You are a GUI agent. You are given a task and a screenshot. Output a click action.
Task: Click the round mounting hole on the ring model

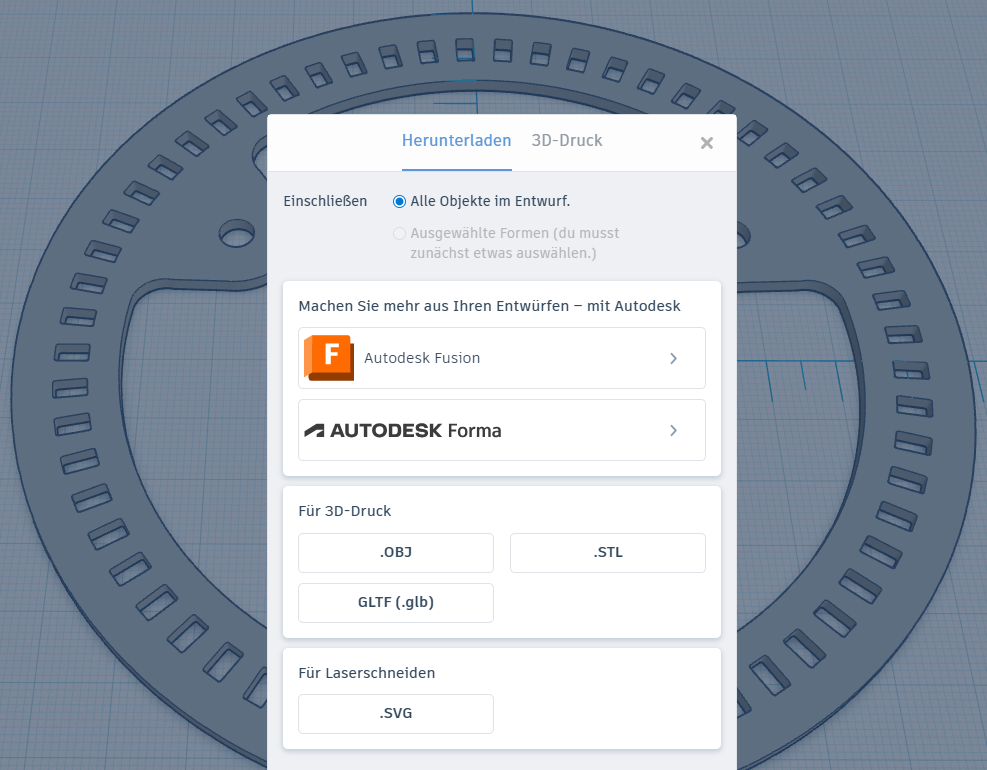237,236
